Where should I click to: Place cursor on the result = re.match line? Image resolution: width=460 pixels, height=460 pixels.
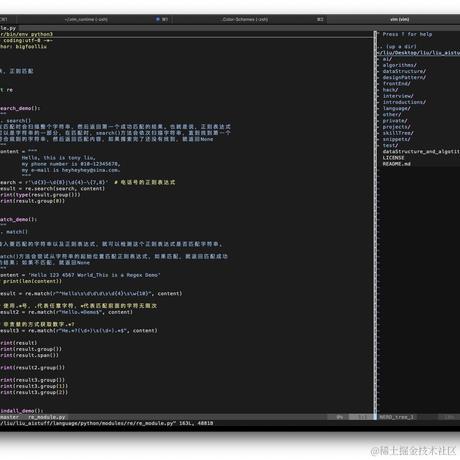pos(91,294)
